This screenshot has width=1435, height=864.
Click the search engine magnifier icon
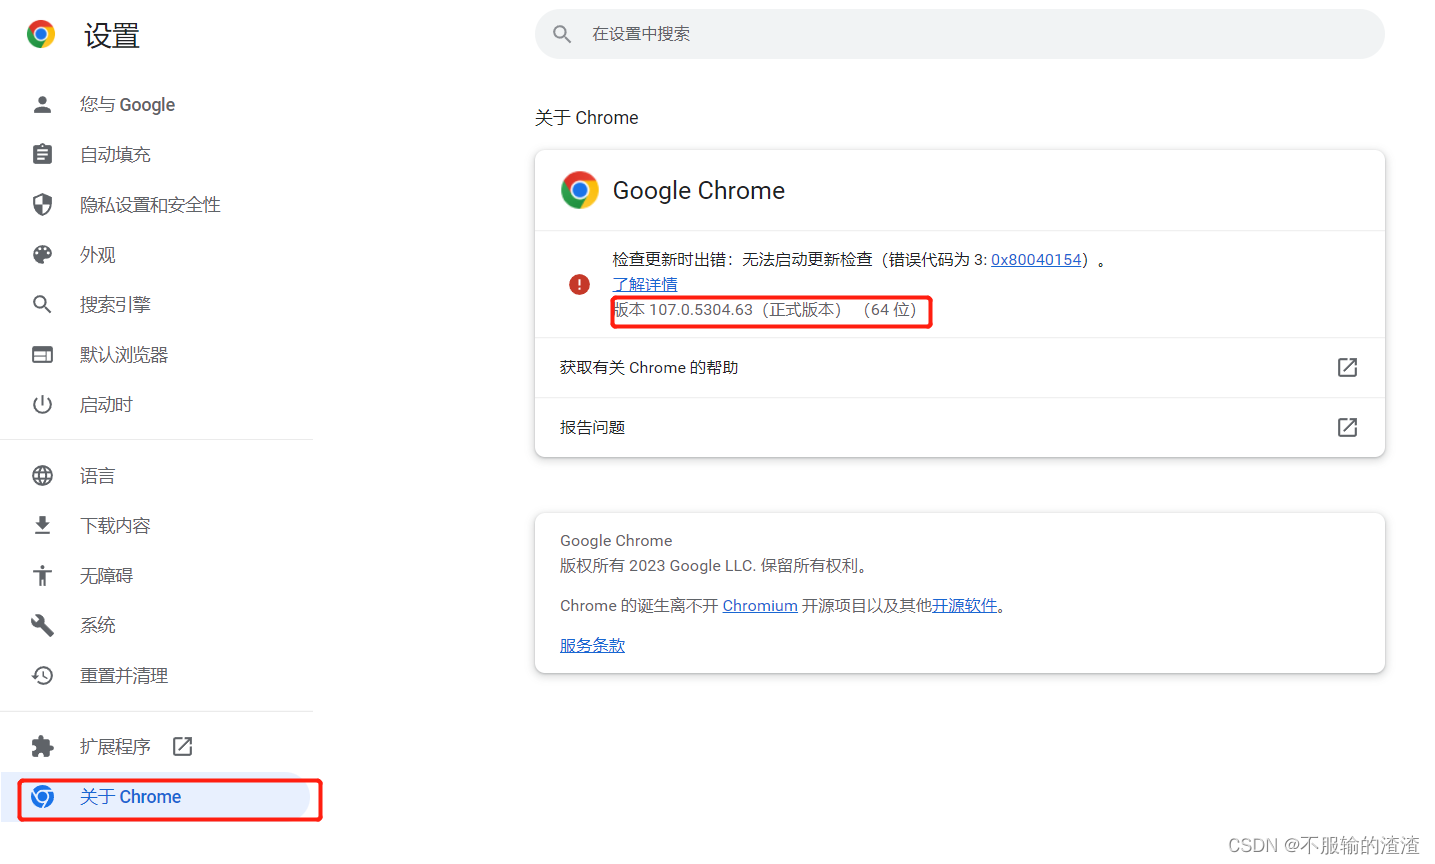42,304
